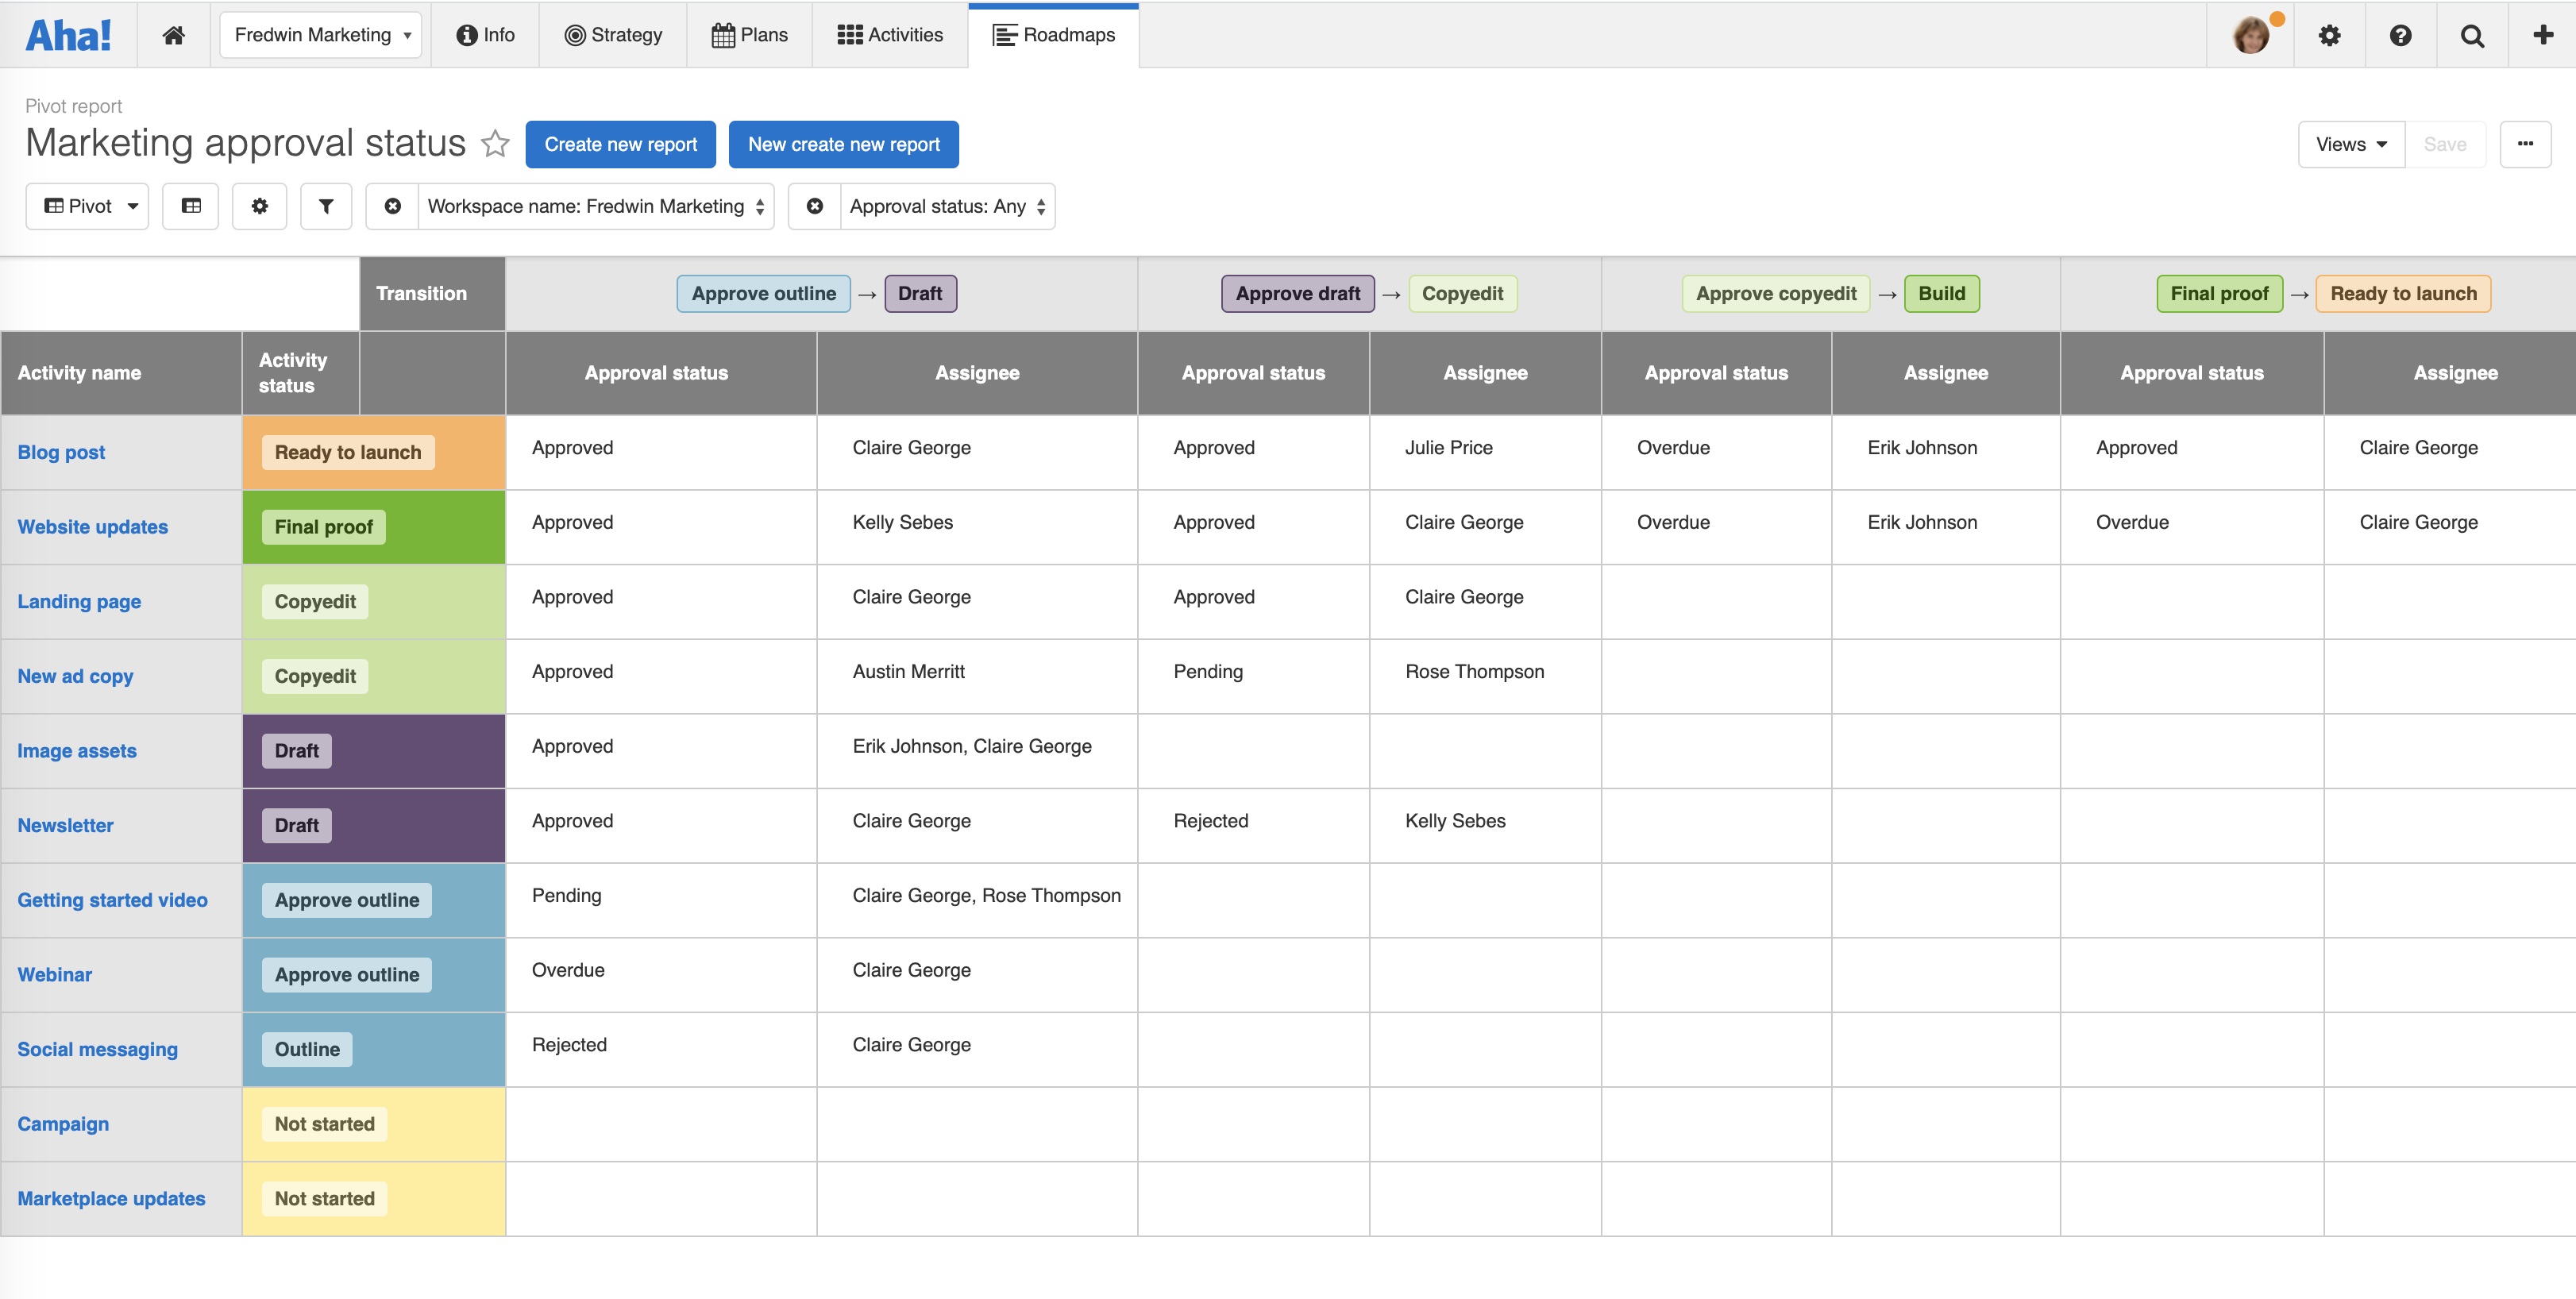Screen dimensions: 2576x1299
Task: Click the Approve outline status in Webinar row
Action: [x=347, y=975]
